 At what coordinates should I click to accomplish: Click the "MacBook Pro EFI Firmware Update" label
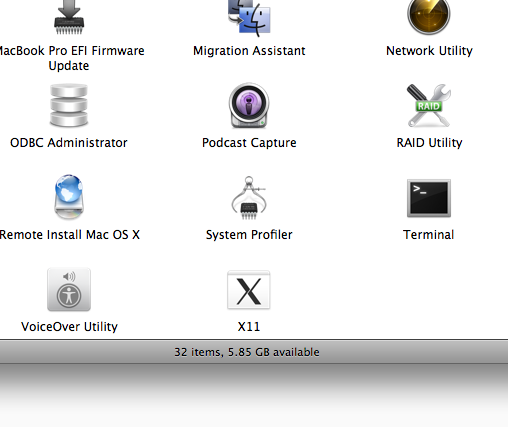click(72, 58)
